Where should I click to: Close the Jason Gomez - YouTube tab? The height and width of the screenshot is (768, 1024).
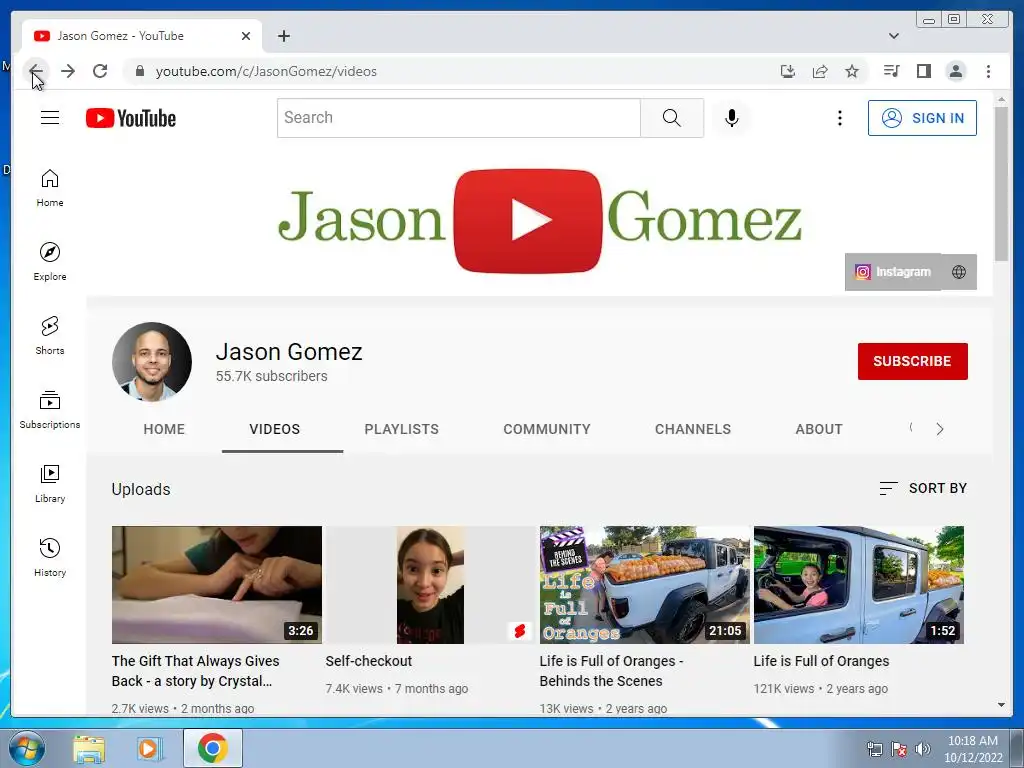[246, 36]
